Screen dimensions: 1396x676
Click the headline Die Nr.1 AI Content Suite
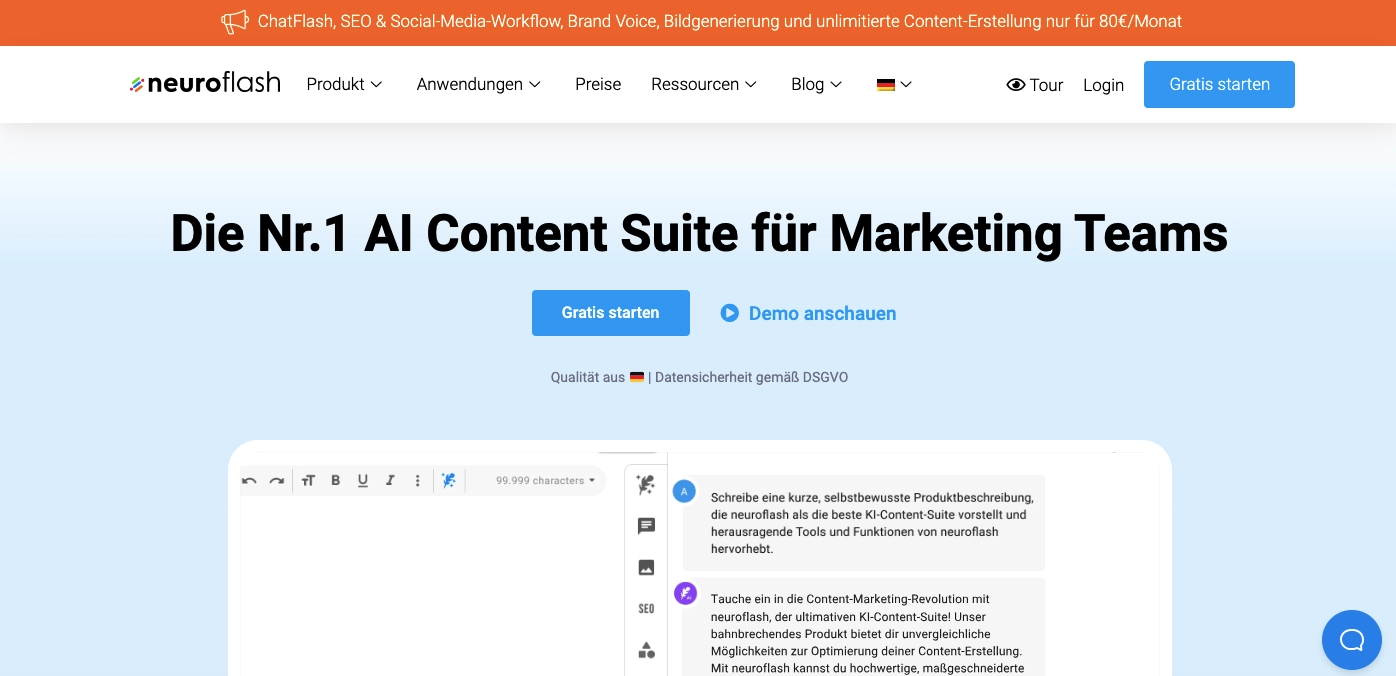pyautogui.click(x=699, y=234)
